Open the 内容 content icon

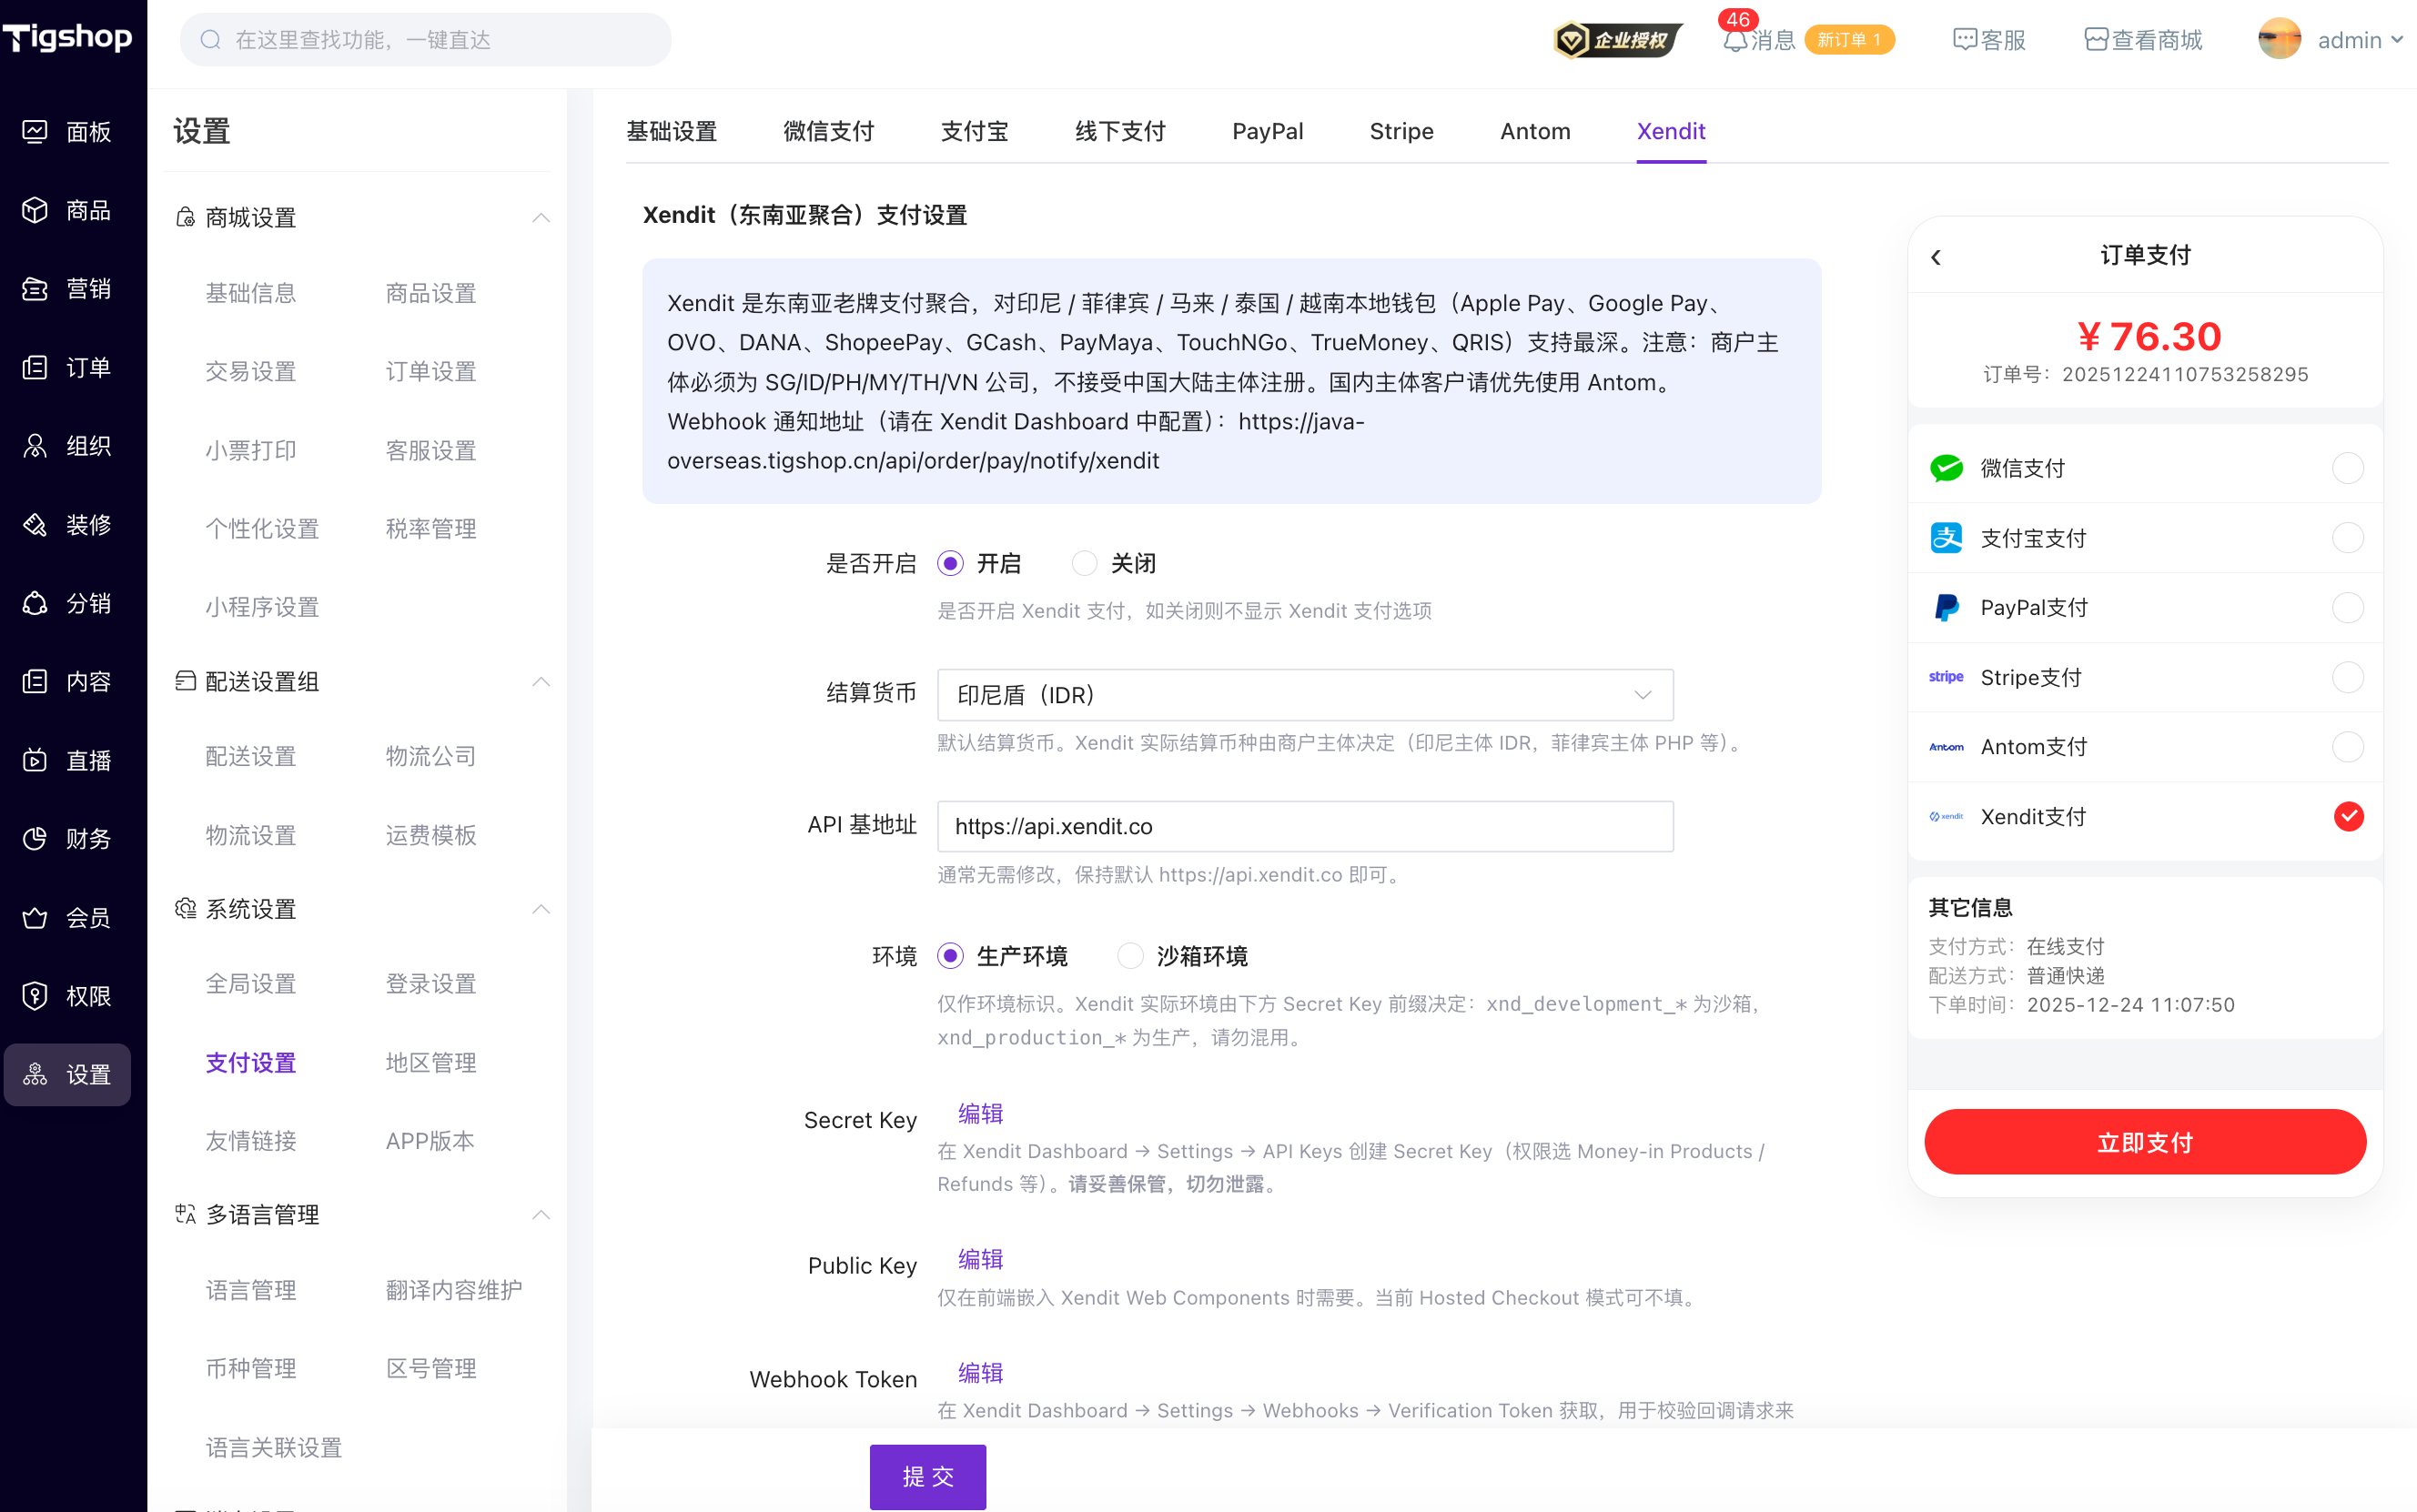coord(35,682)
